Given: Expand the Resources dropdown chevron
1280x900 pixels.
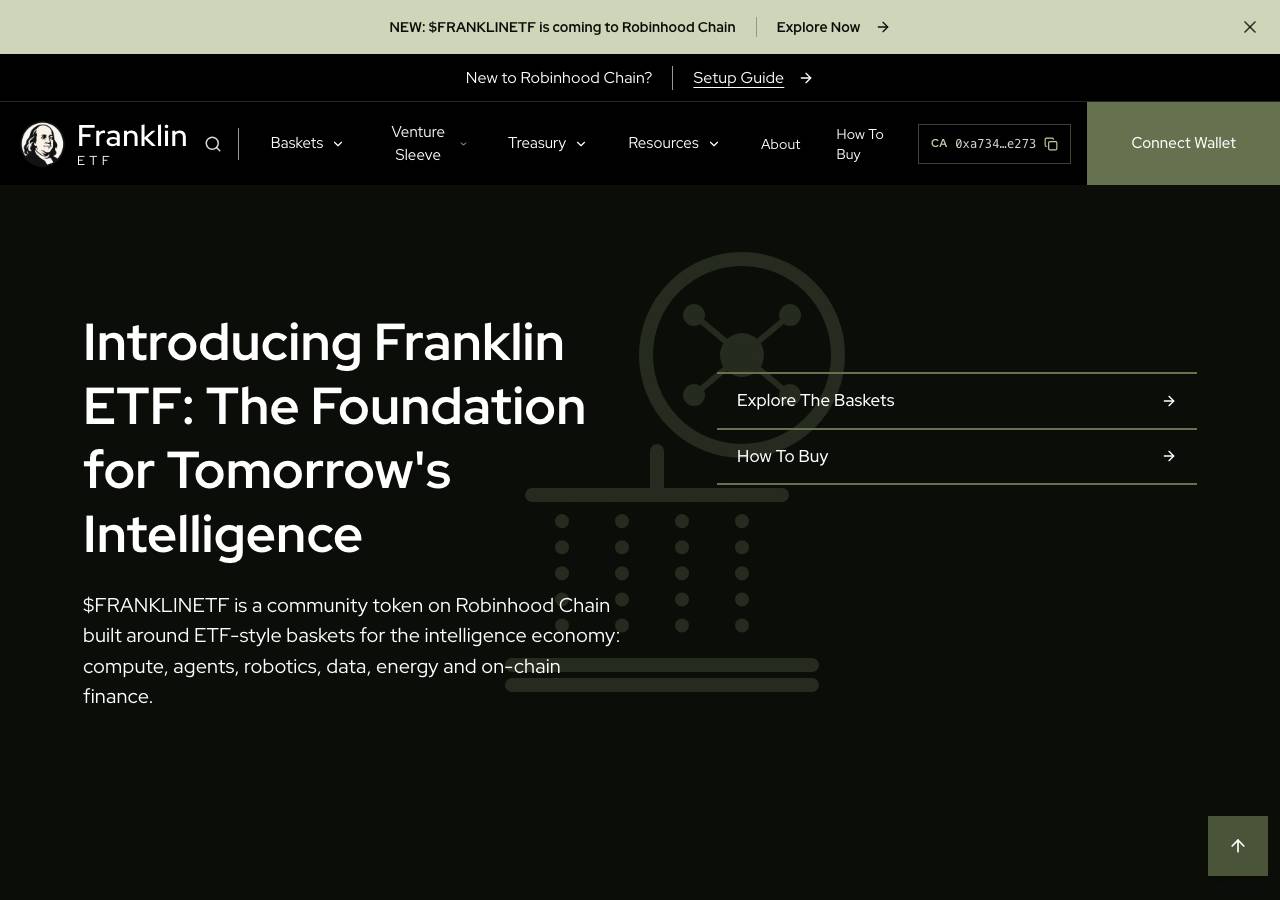Looking at the screenshot, I should pos(714,144).
